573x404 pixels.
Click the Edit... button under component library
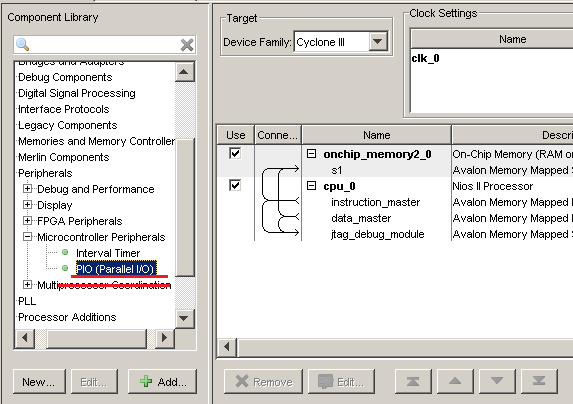tap(94, 382)
